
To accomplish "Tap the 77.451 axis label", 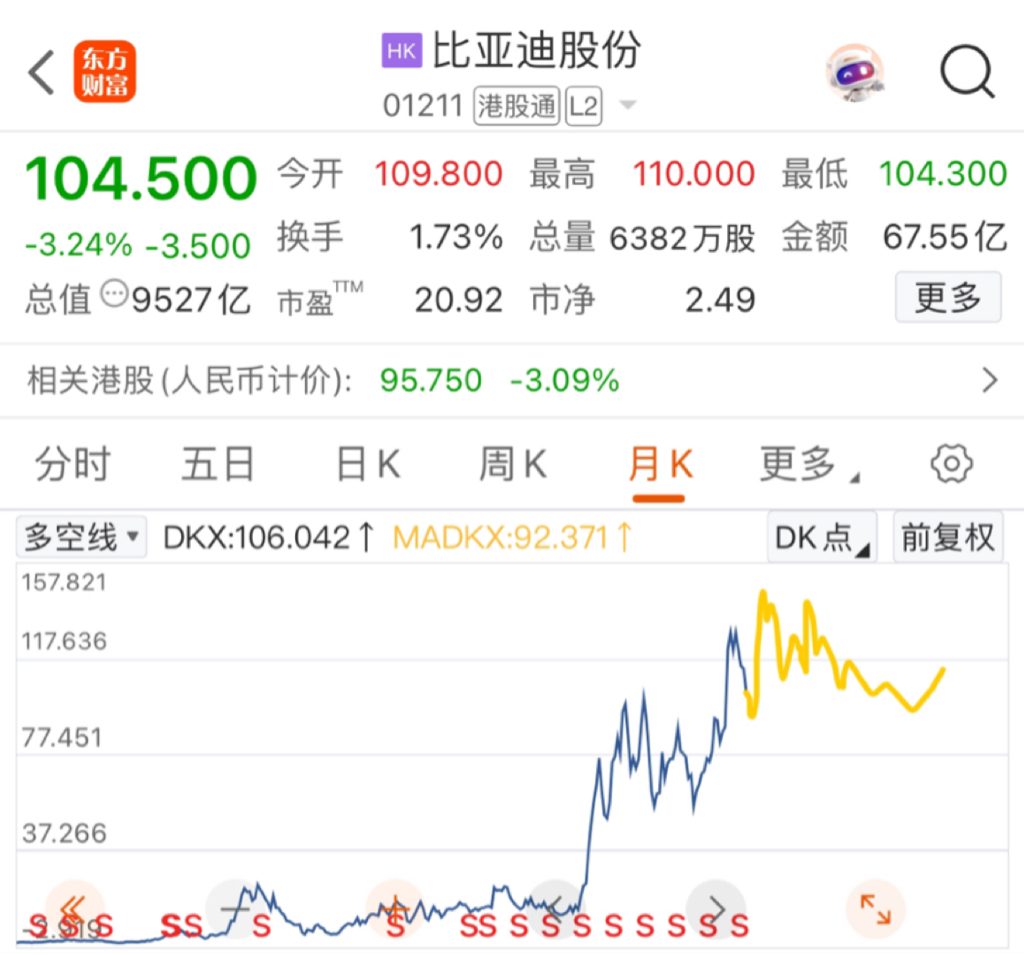I will pos(62,738).
